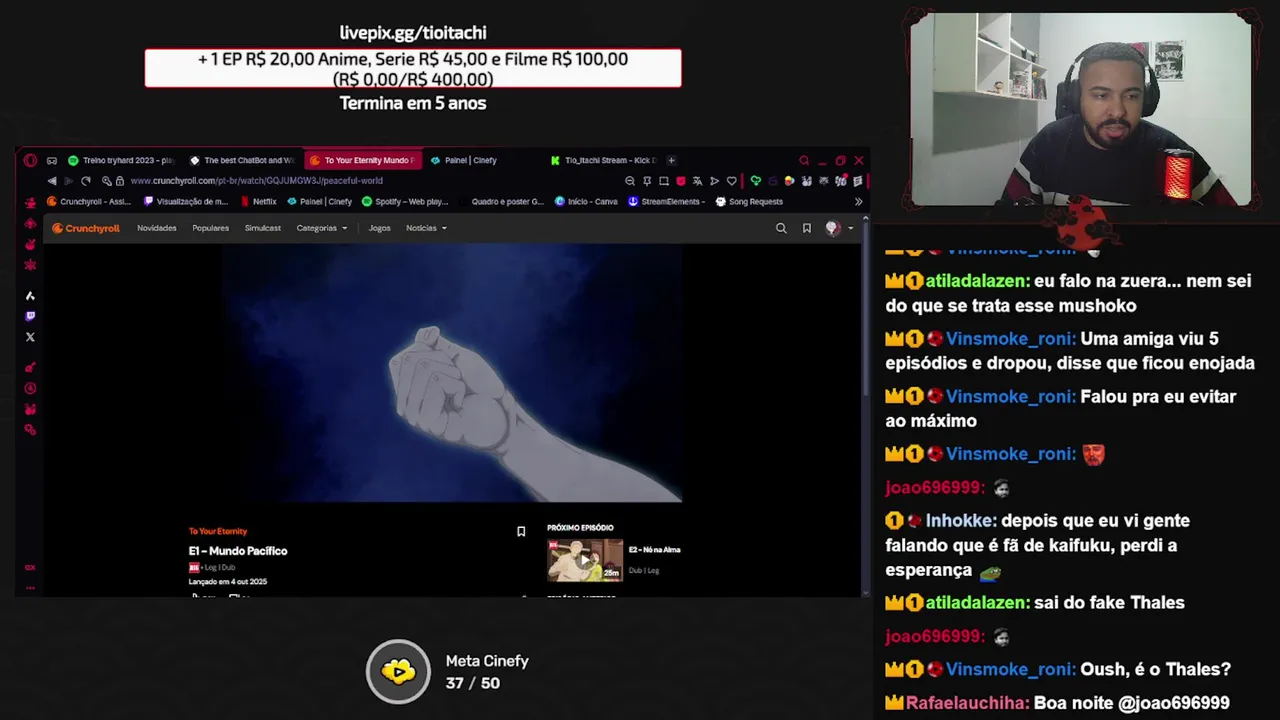This screenshot has width=1280, height=720.
Task: Open the Opera GX menu logo
Action: [x=30, y=160]
